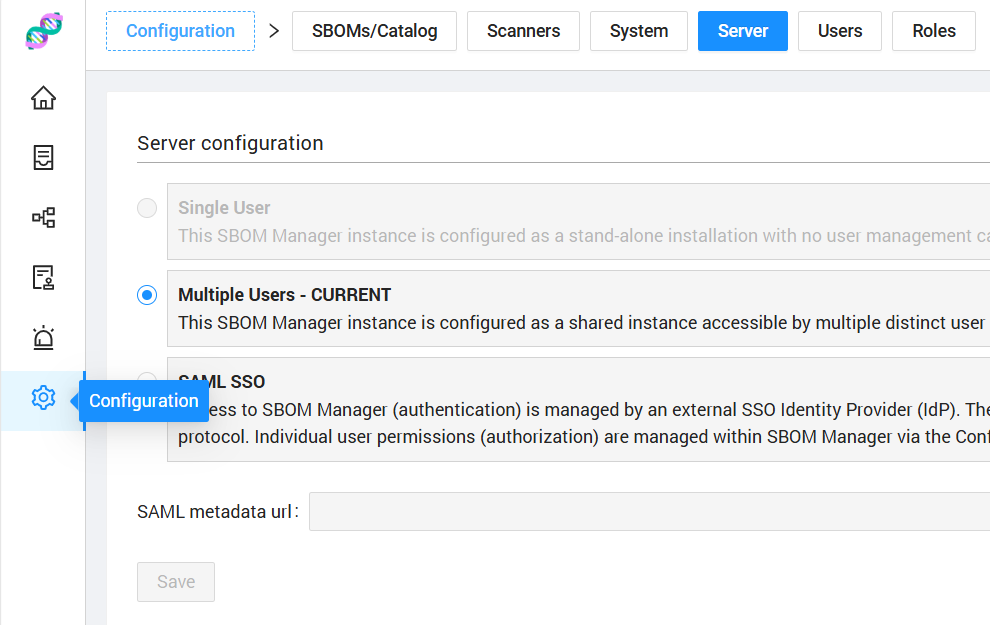Choose the SAML SSO option card
The height and width of the screenshot is (625, 990).
(x=600, y=420)
